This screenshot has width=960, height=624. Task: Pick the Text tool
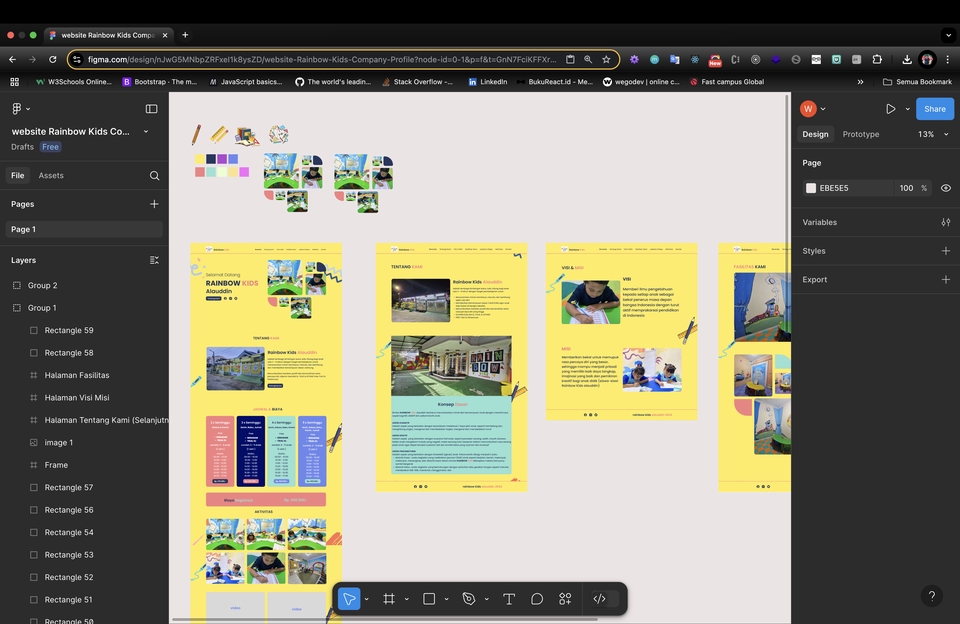(x=509, y=599)
